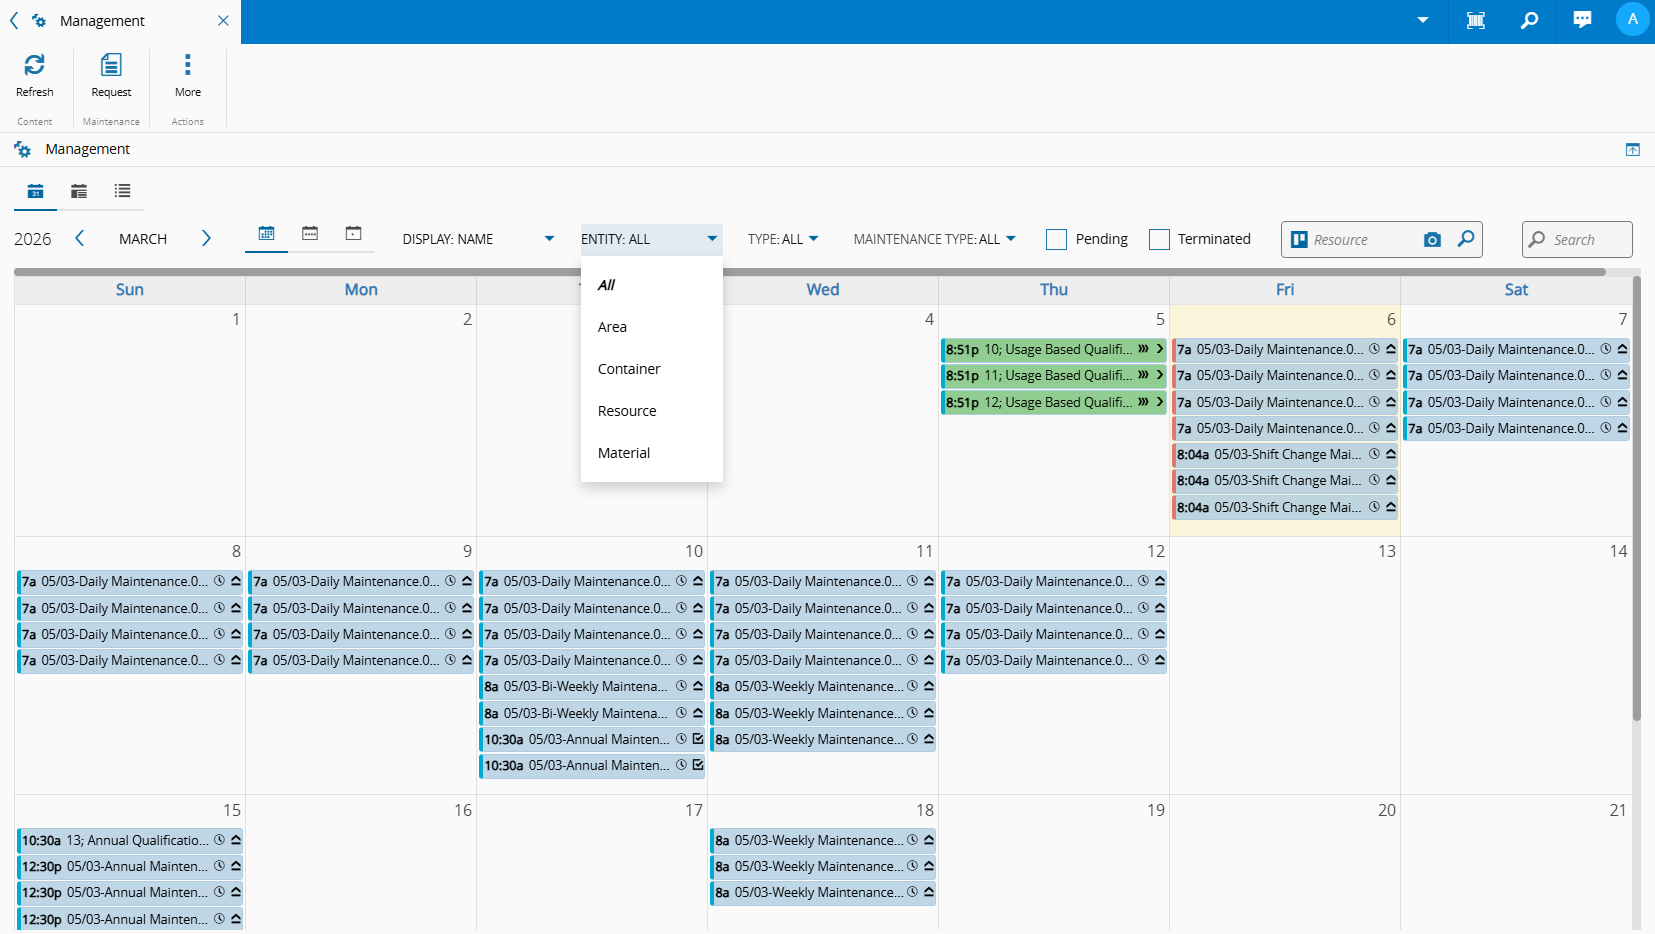Go to the previous month
Image resolution: width=1655 pixels, height=934 pixels.
pyautogui.click(x=80, y=238)
